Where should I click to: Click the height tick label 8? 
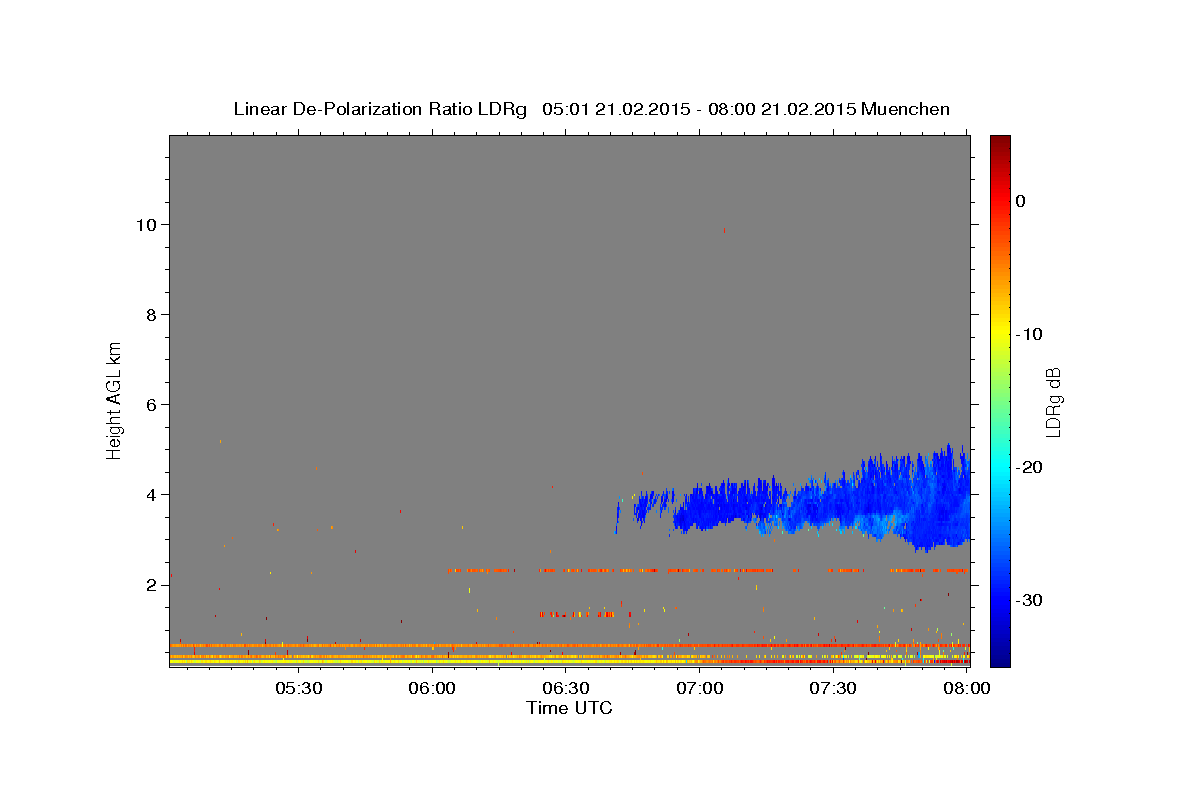(153, 314)
